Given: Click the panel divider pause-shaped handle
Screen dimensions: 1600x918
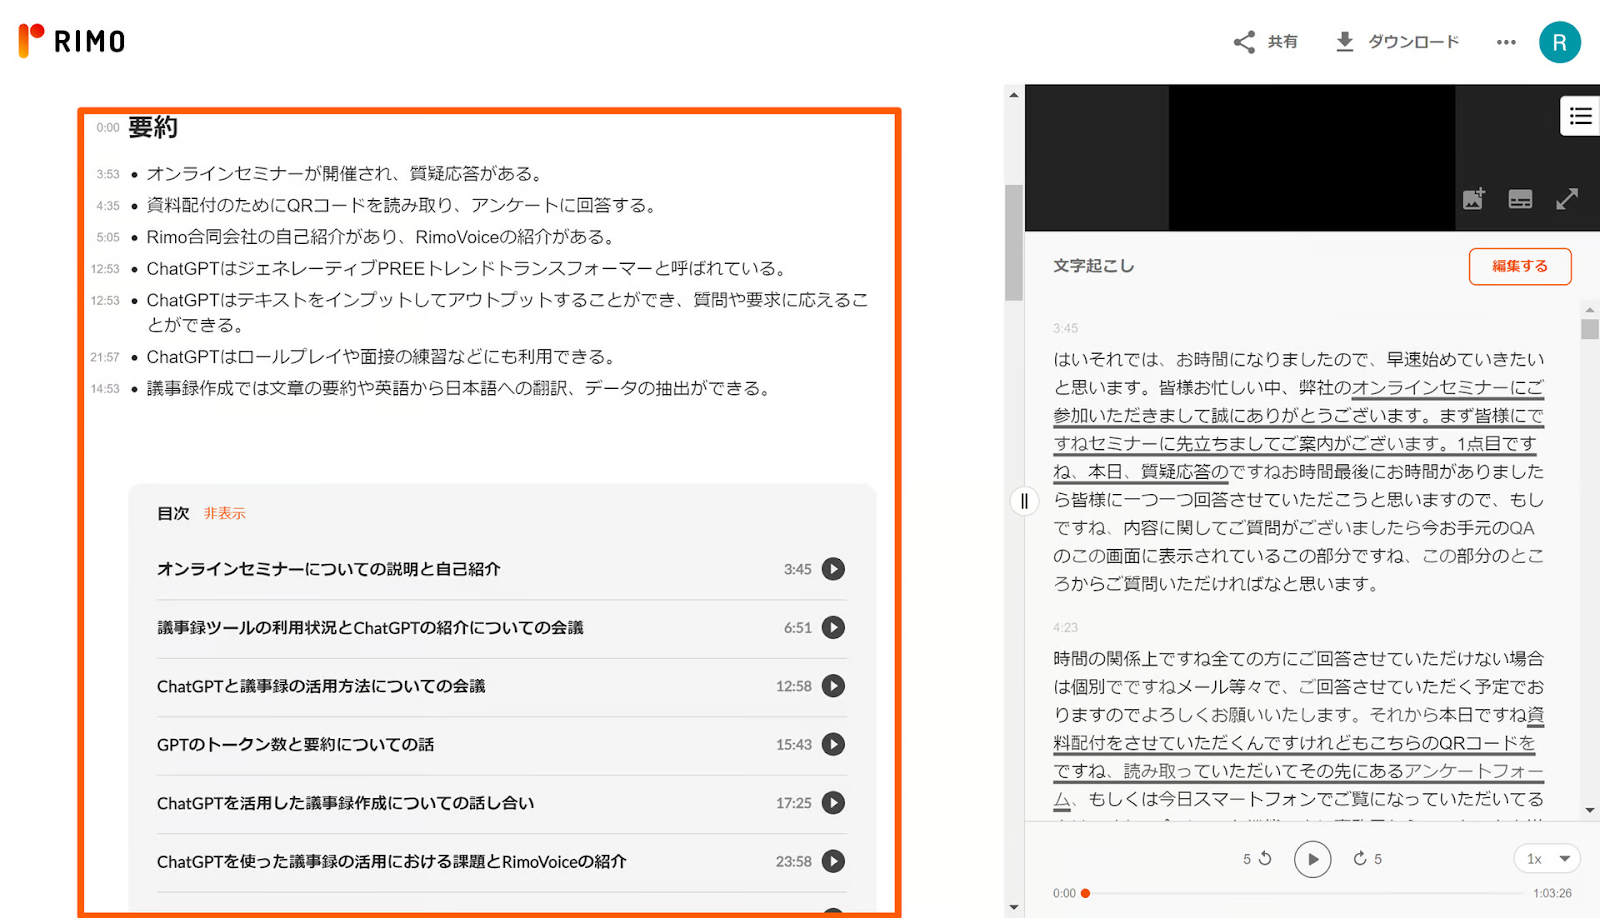Looking at the screenshot, I should pos(1024,501).
